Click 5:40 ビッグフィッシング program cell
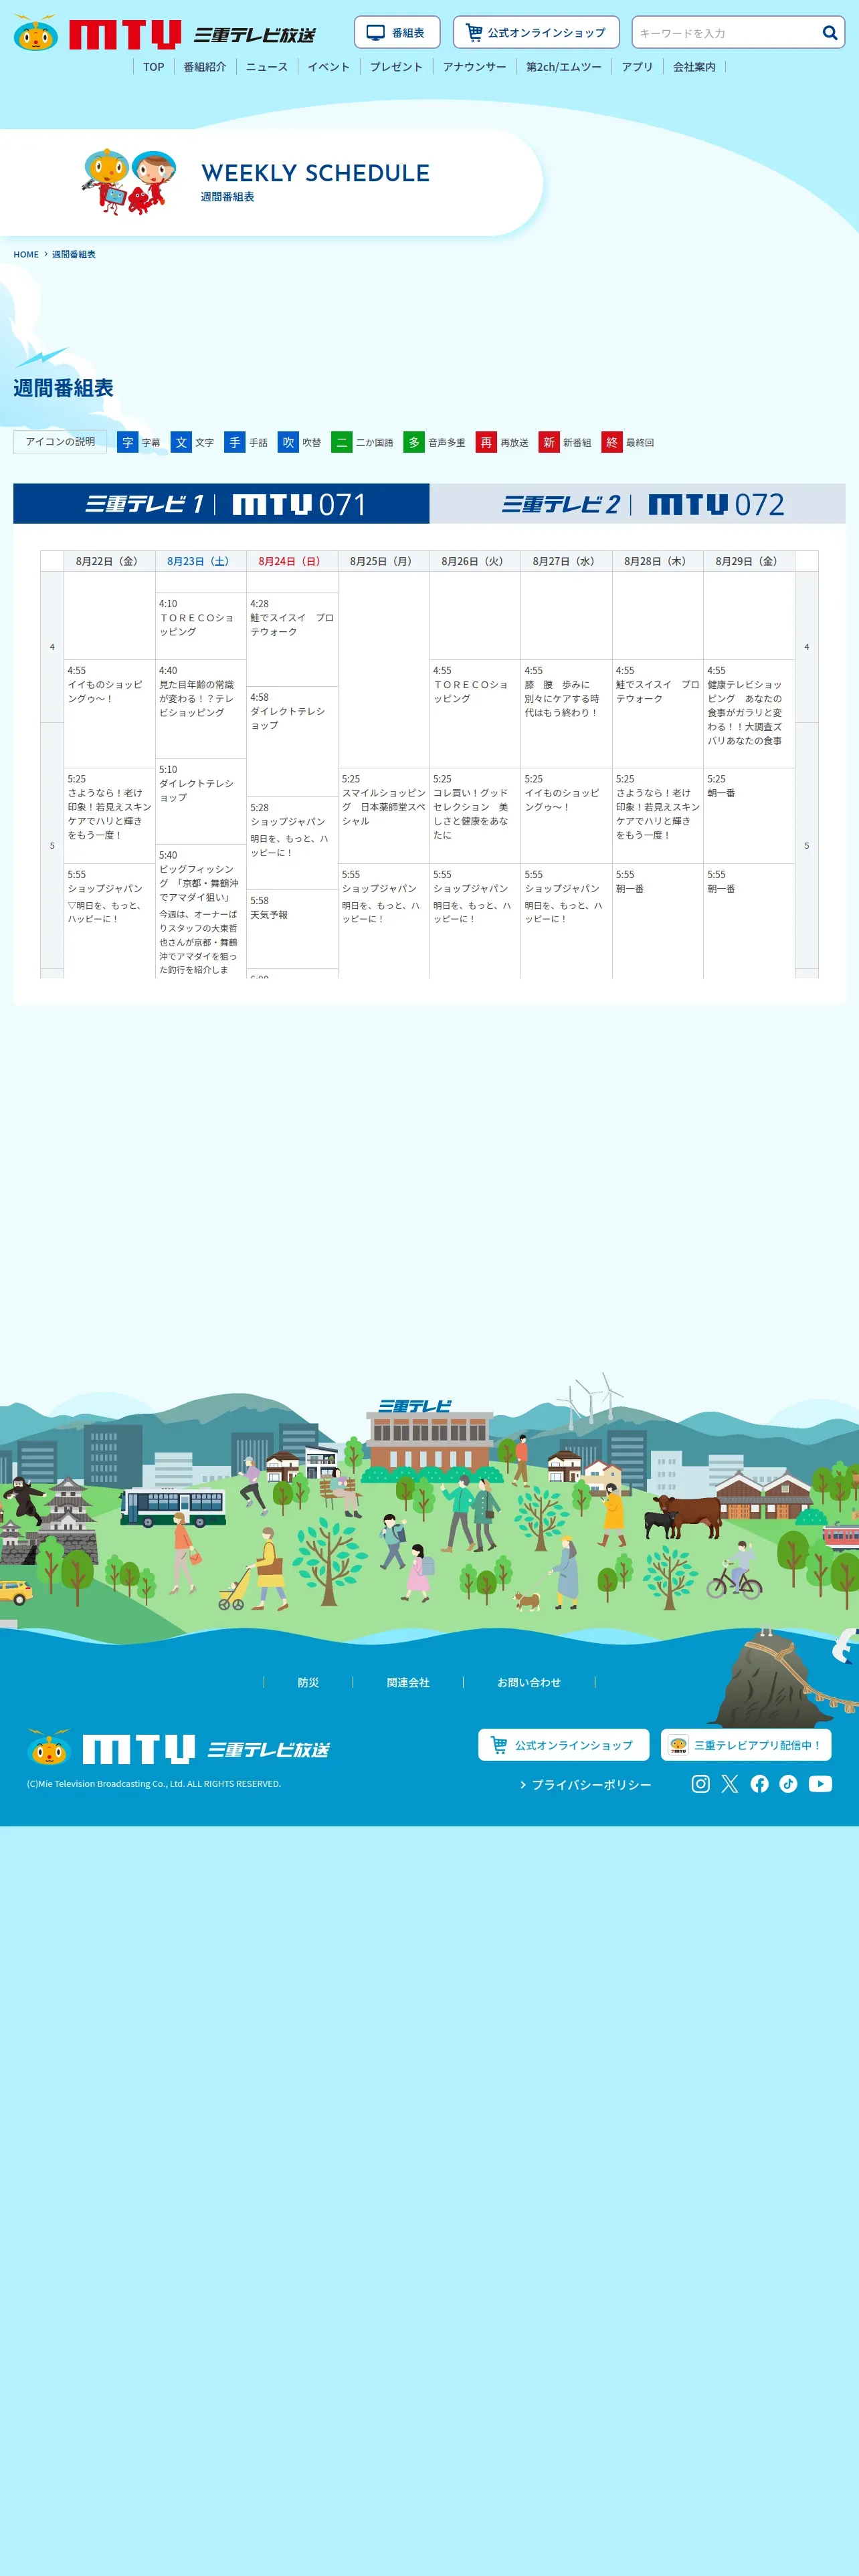 pos(201,911)
